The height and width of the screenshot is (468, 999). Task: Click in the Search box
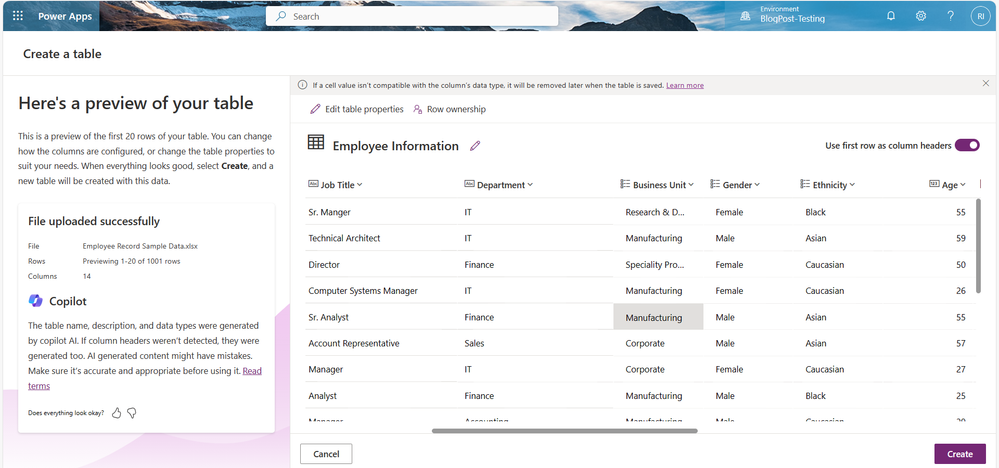pyautogui.click(x=412, y=17)
